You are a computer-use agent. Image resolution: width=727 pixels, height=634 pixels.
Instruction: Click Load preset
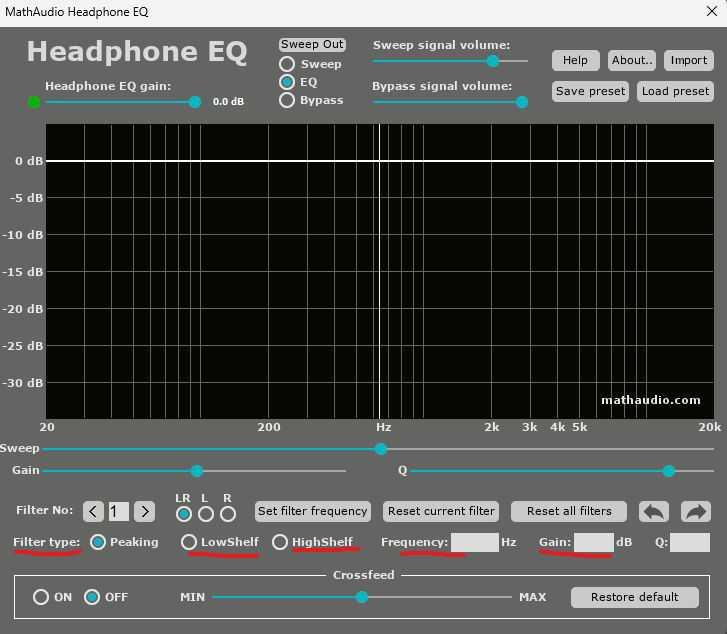675,91
